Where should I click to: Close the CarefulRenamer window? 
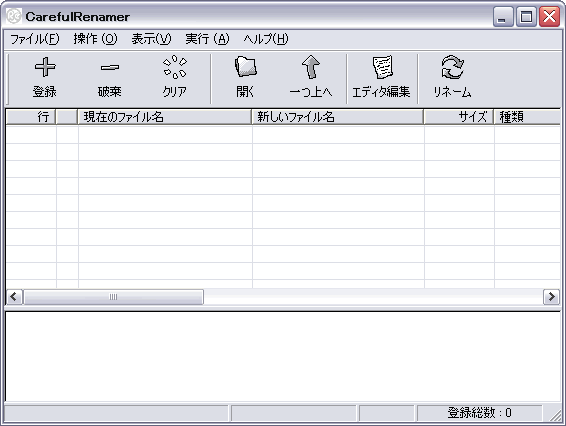[549, 17]
